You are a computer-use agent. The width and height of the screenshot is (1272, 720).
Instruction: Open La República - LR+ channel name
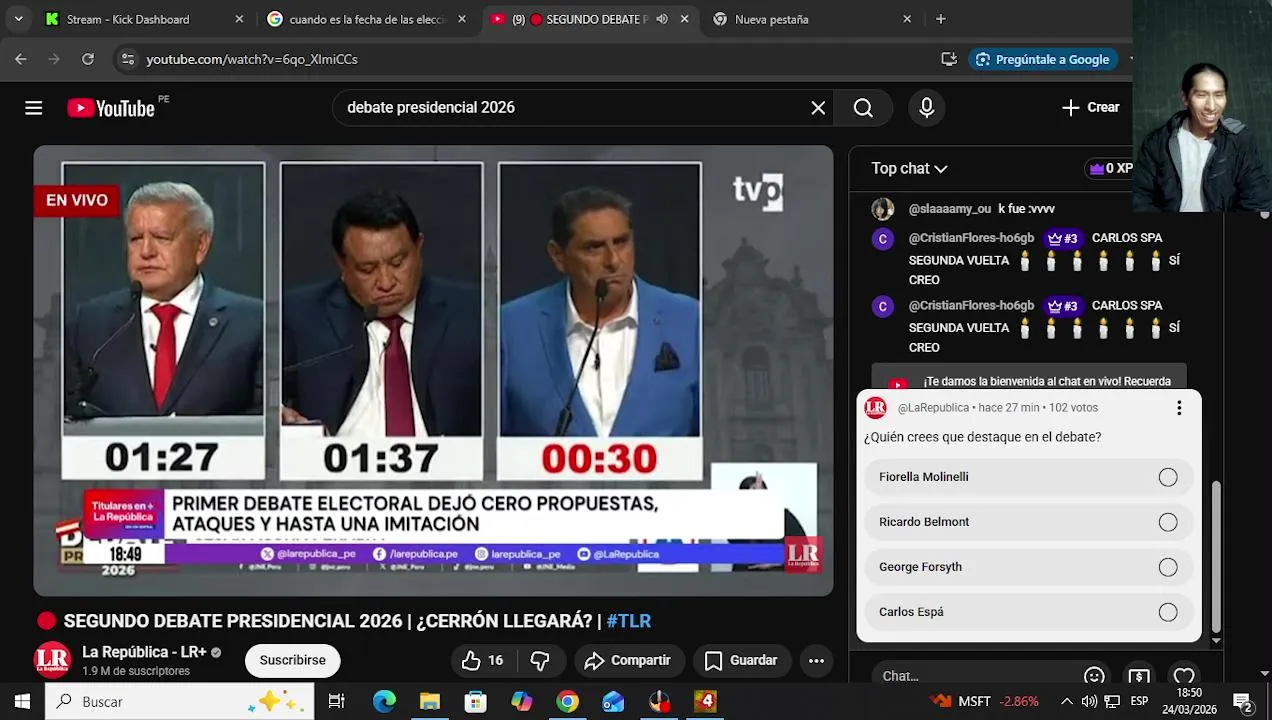(144, 652)
